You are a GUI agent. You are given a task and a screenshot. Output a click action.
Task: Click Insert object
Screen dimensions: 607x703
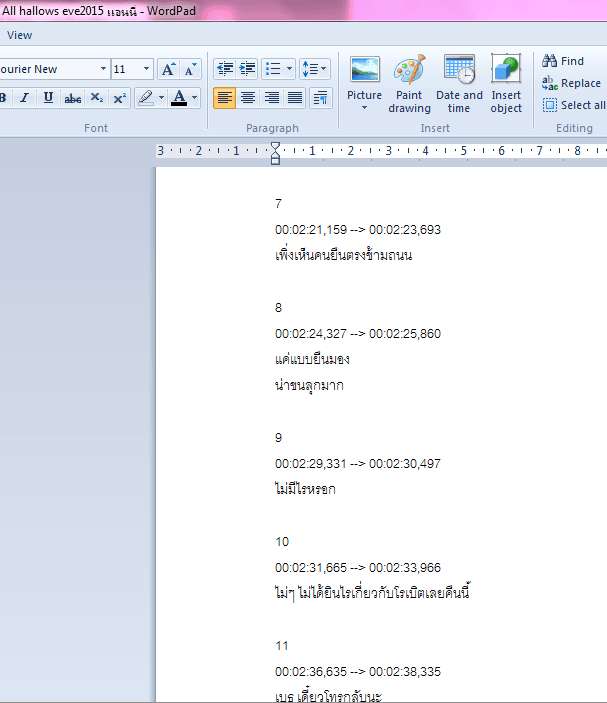506,83
